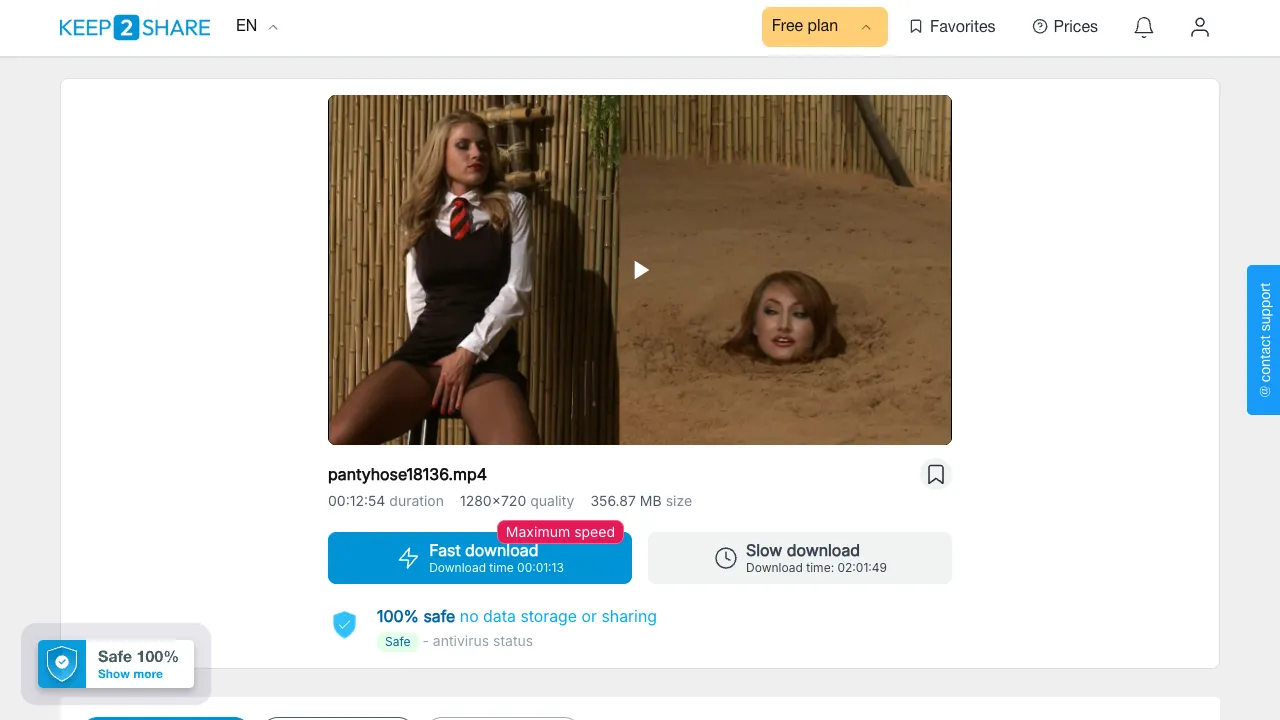The width and height of the screenshot is (1280, 720).
Task: Click the Safe 100% shield badge icon
Action: [62, 664]
